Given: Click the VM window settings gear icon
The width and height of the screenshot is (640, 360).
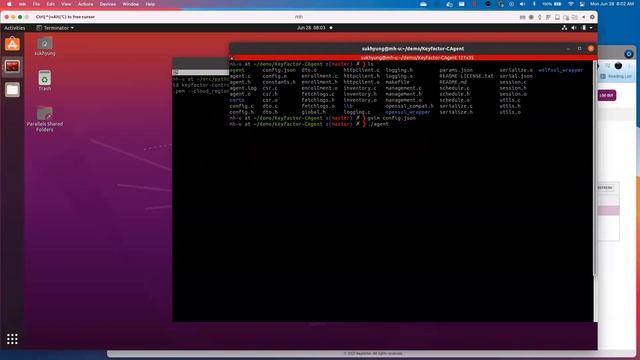Looking at the screenshot, I should pos(592,17).
